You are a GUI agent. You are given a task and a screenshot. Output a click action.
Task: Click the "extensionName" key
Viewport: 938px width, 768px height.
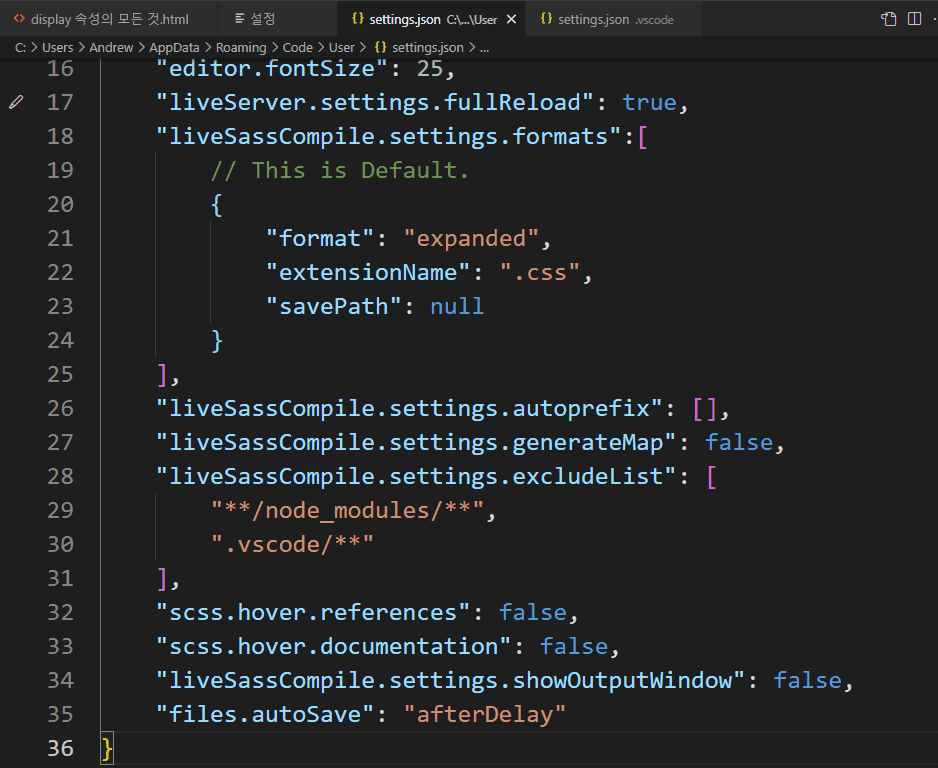368,273
